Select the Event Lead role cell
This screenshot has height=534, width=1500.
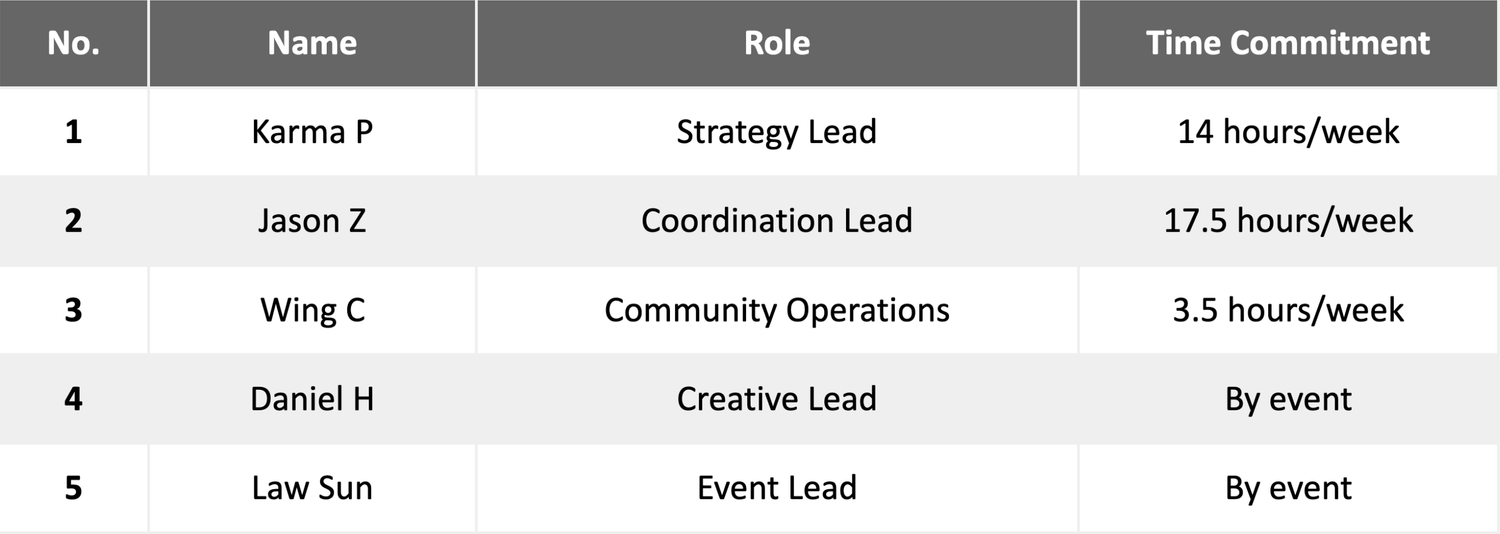(x=777, y=487)
